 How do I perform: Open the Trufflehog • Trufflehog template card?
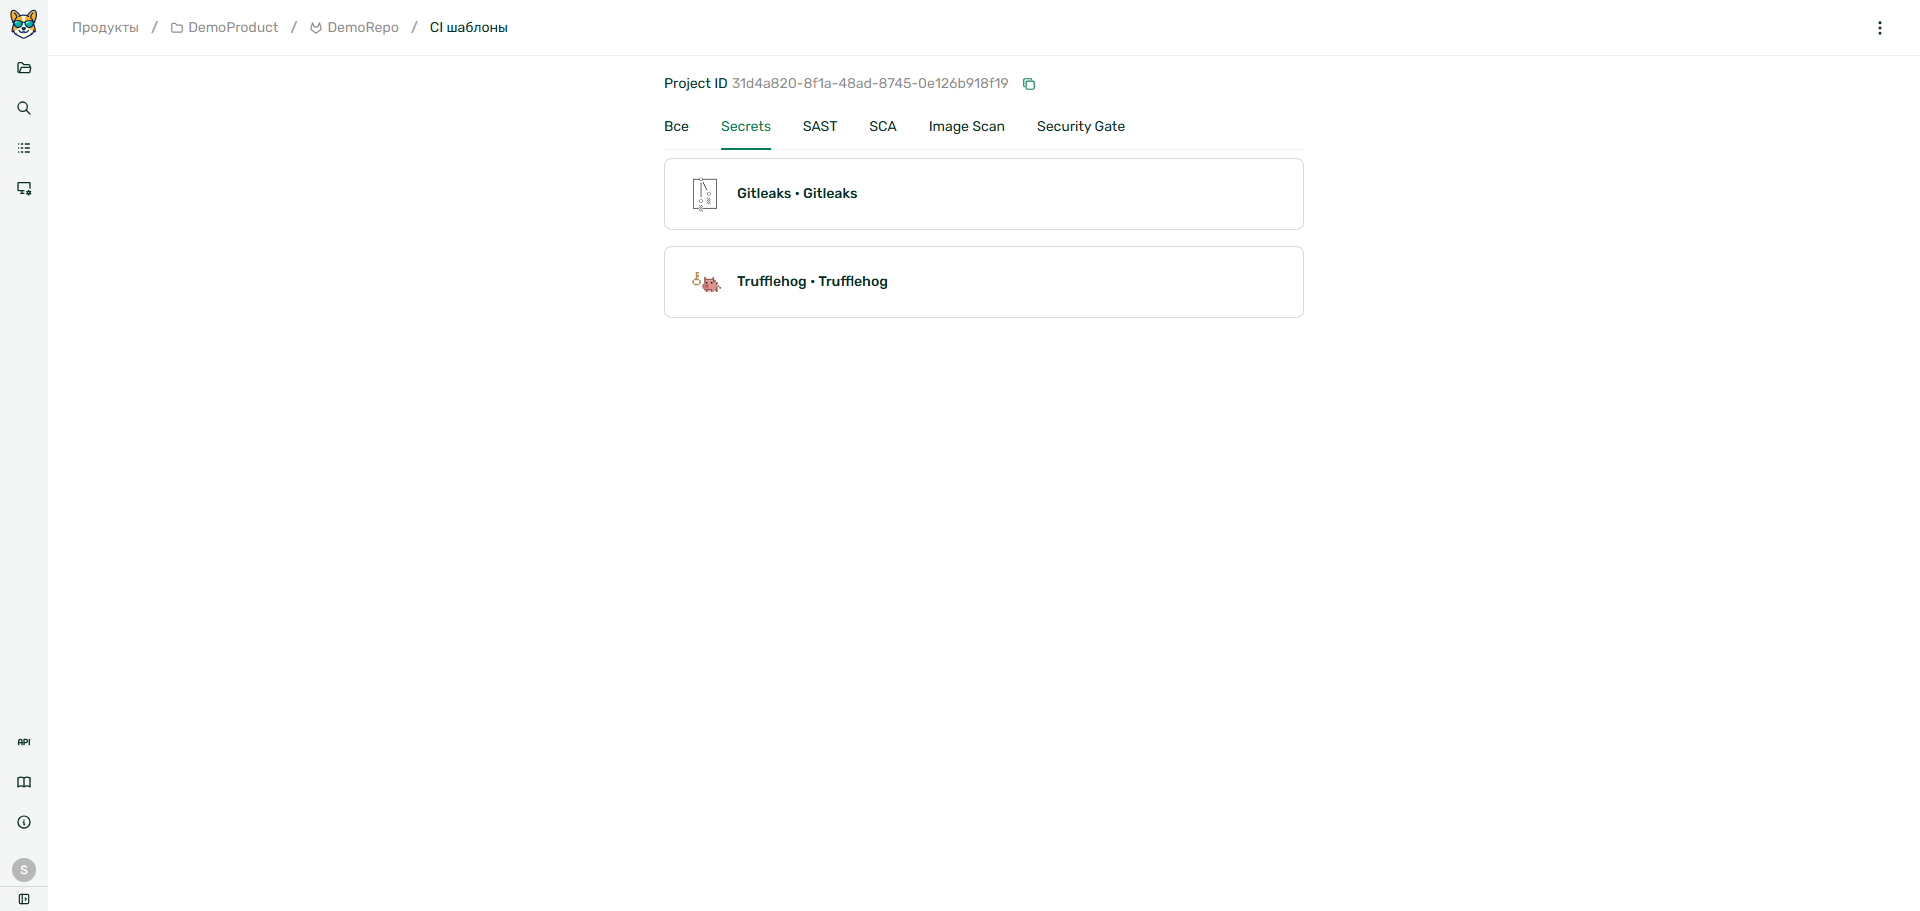click(x=984, y=282)
